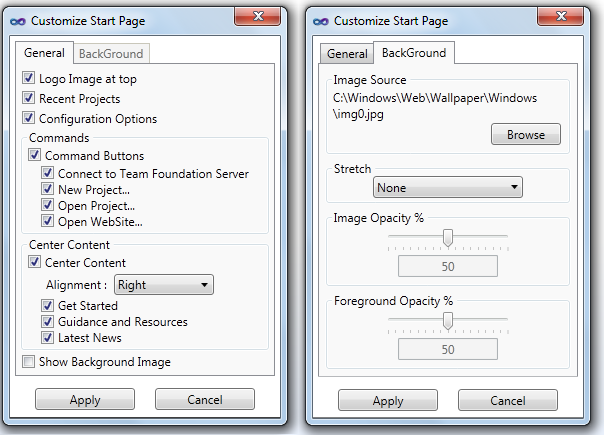
Task: Close the right Customize Start Page dialog
Action: [561, 17]
